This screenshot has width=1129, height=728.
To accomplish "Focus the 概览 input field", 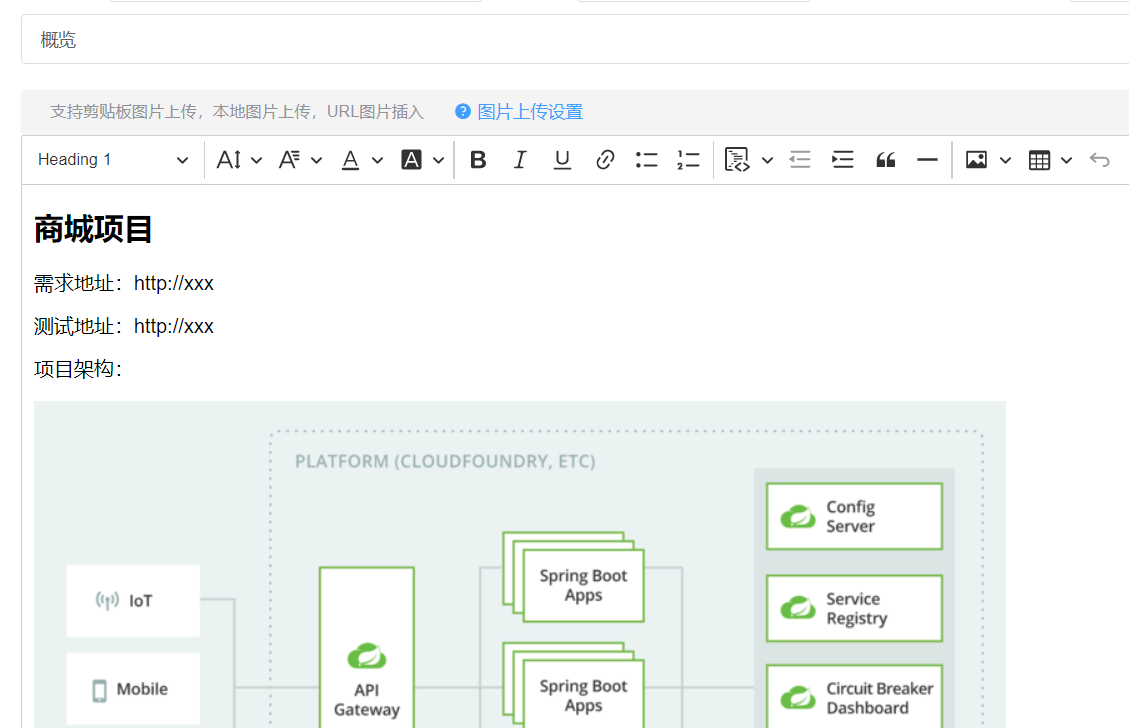I will click(575, 40).
